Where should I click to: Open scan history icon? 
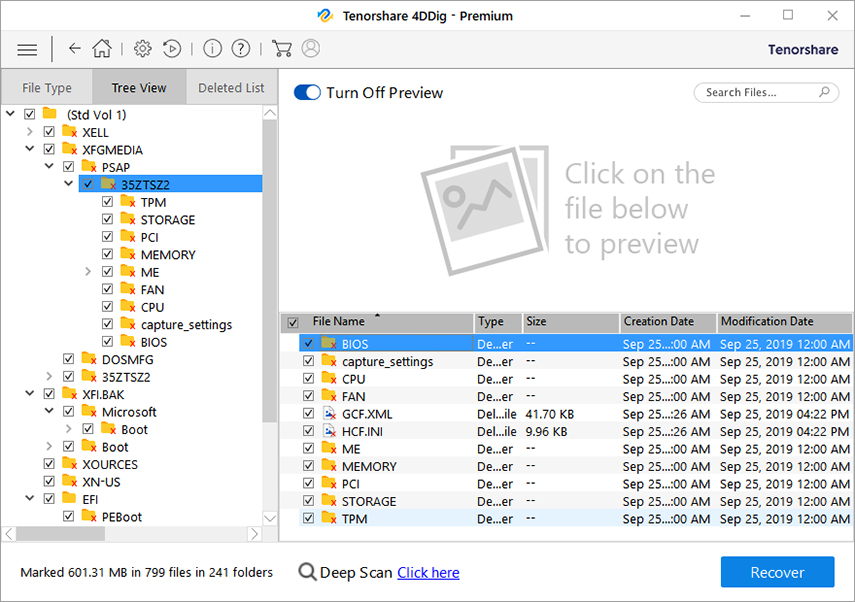(172, 49)
